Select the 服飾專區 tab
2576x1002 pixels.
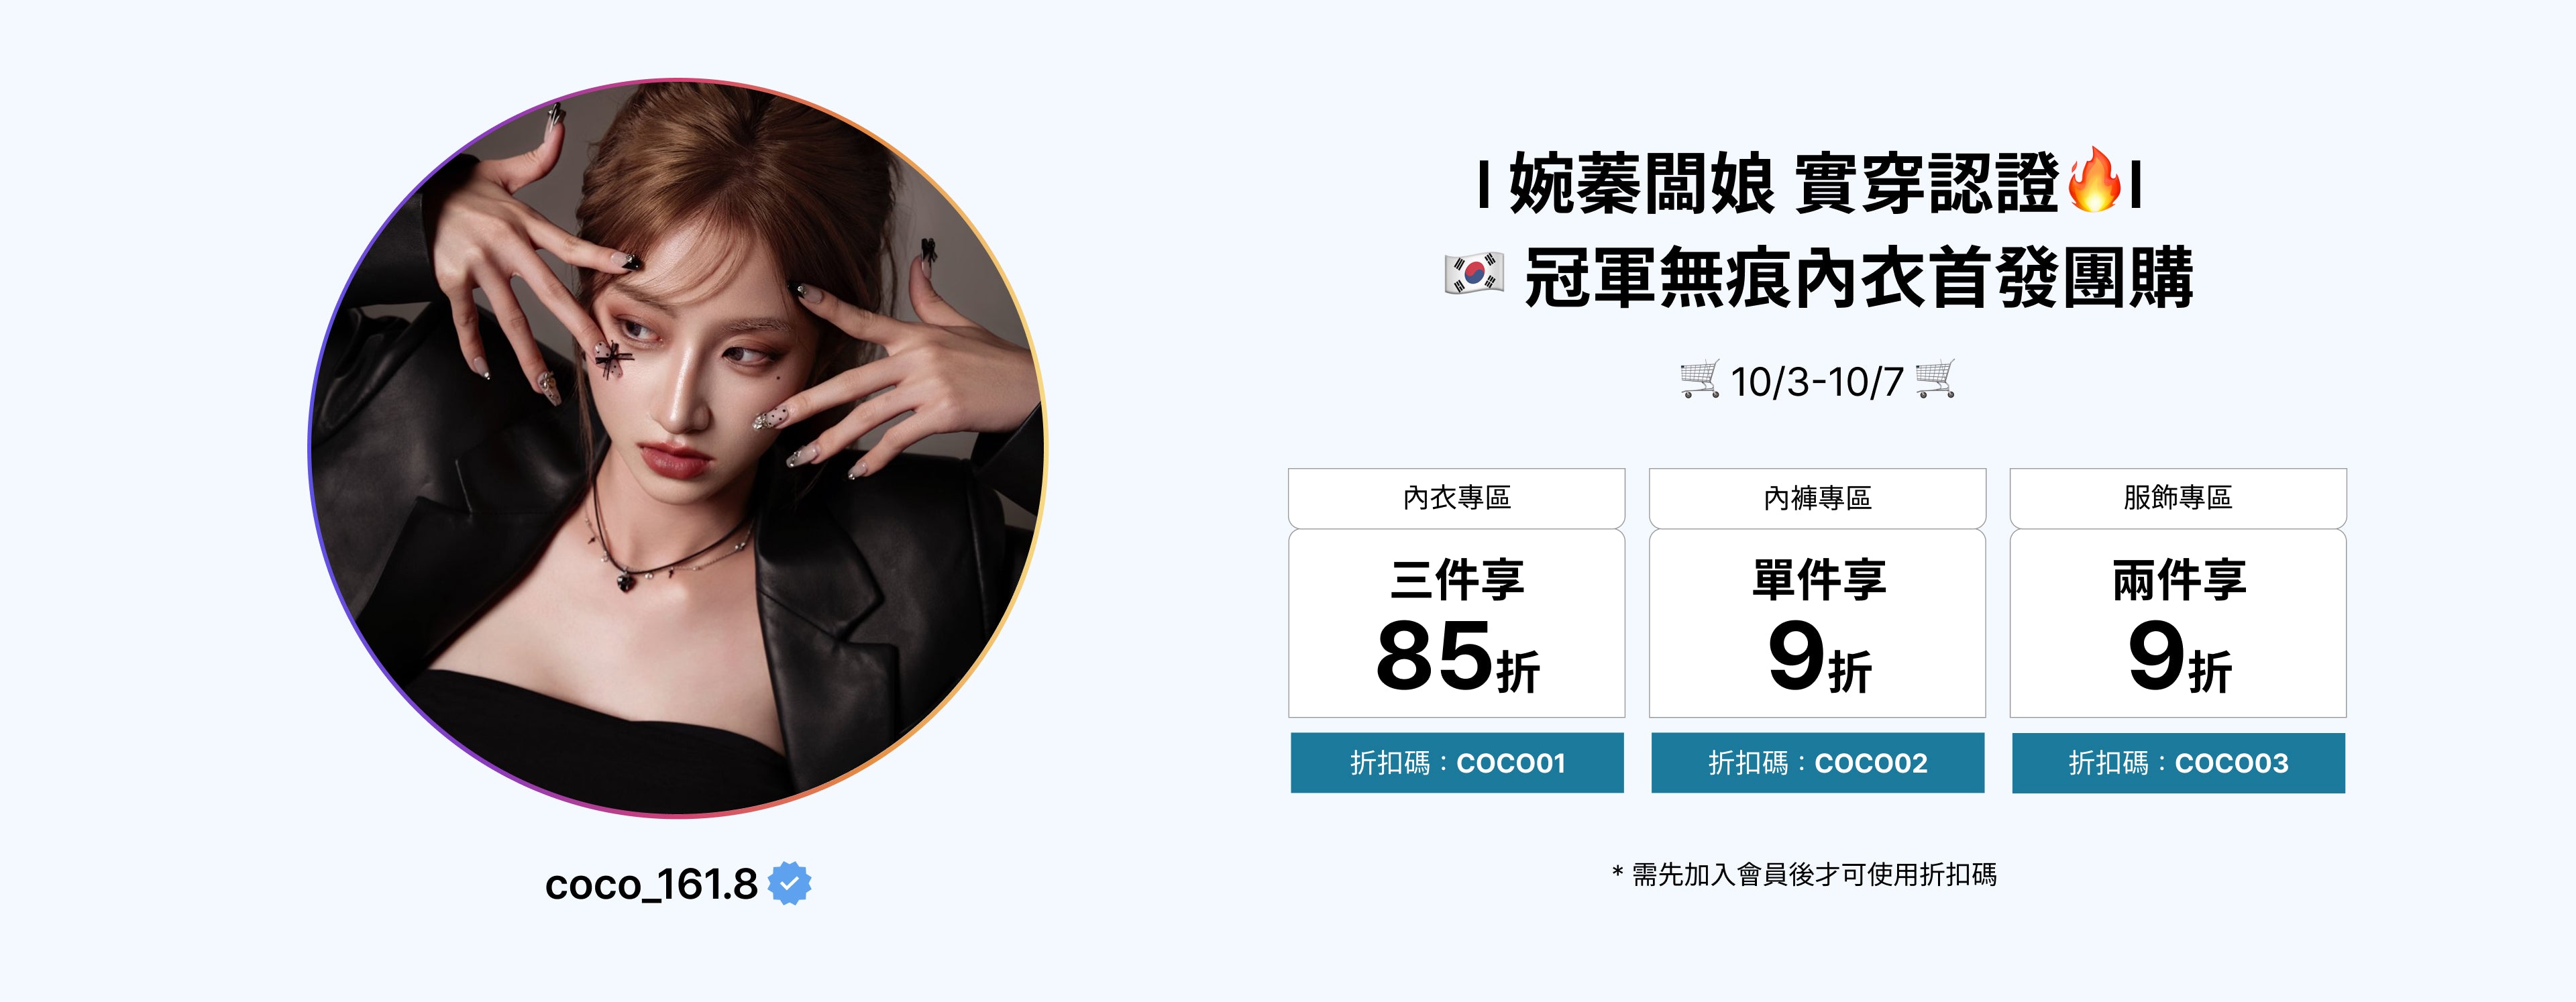click(2178, 498)
